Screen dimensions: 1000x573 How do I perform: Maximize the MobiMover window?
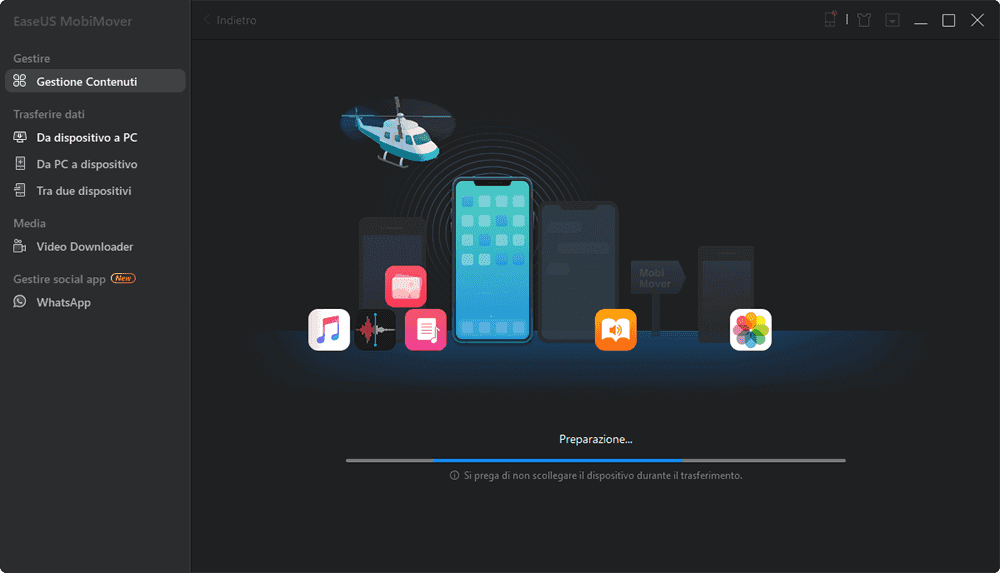(x=948, y=20)
